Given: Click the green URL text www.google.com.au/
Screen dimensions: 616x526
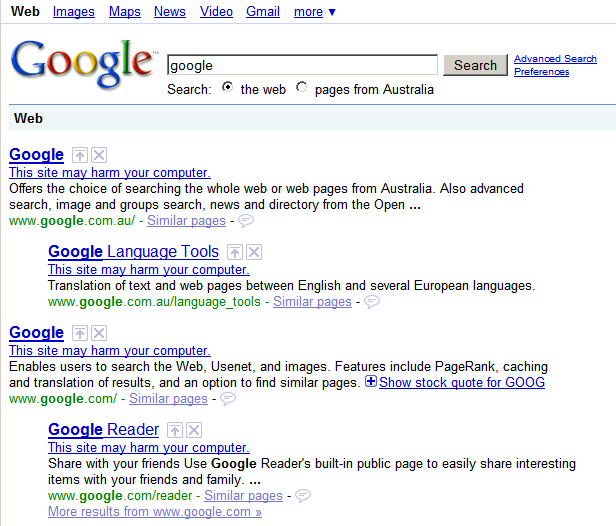Looking at the screenshot, I should (x=72, y=221).
